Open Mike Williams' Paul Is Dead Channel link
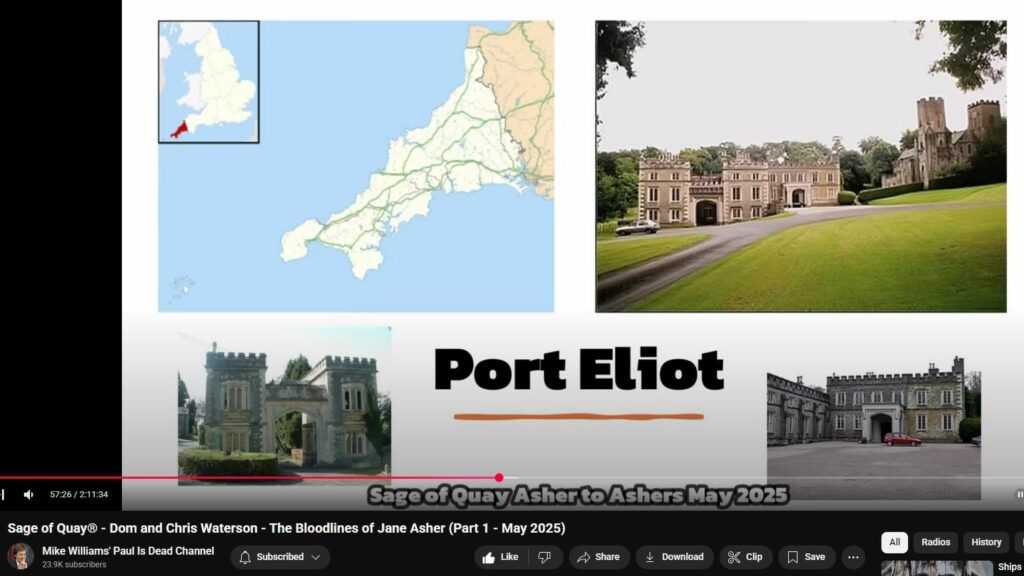 point(128,551)
